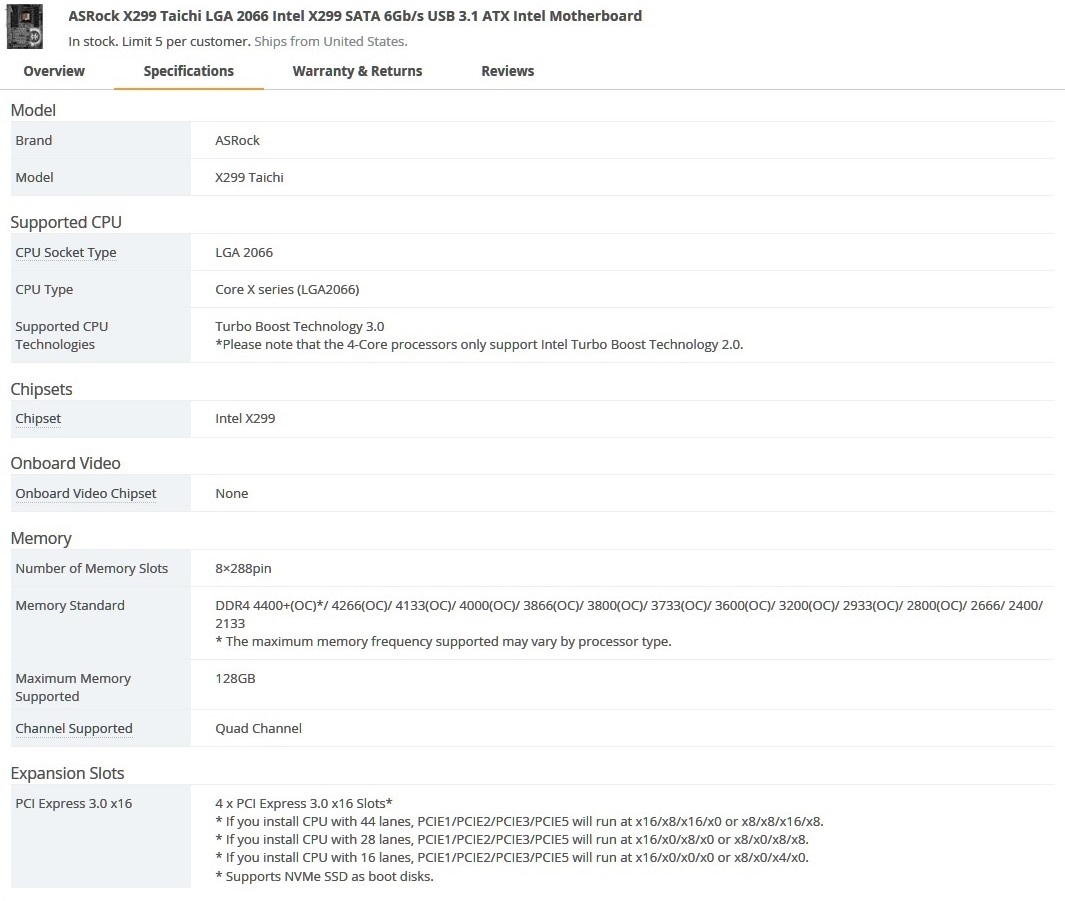Click the Channel Supported label
The width and height of the screenshot is (1065, 901).
click(74, 729)
